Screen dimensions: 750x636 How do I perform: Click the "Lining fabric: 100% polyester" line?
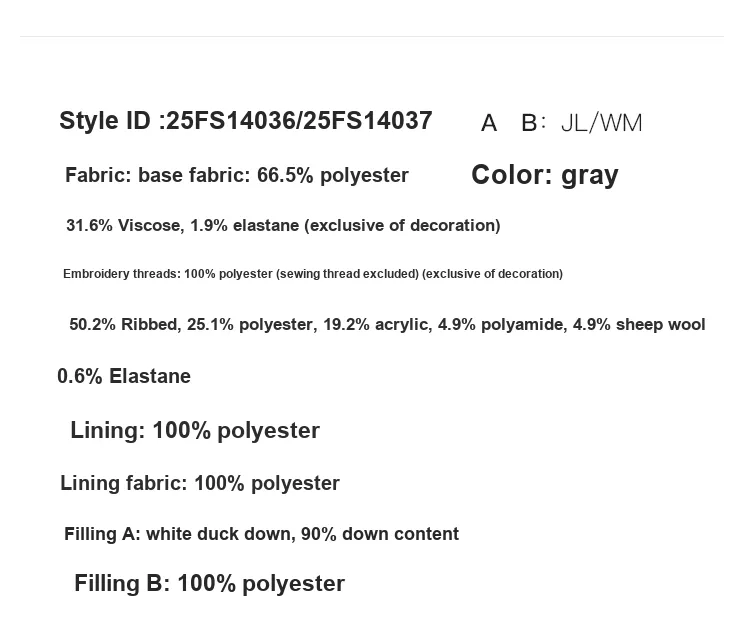point(199,484)
